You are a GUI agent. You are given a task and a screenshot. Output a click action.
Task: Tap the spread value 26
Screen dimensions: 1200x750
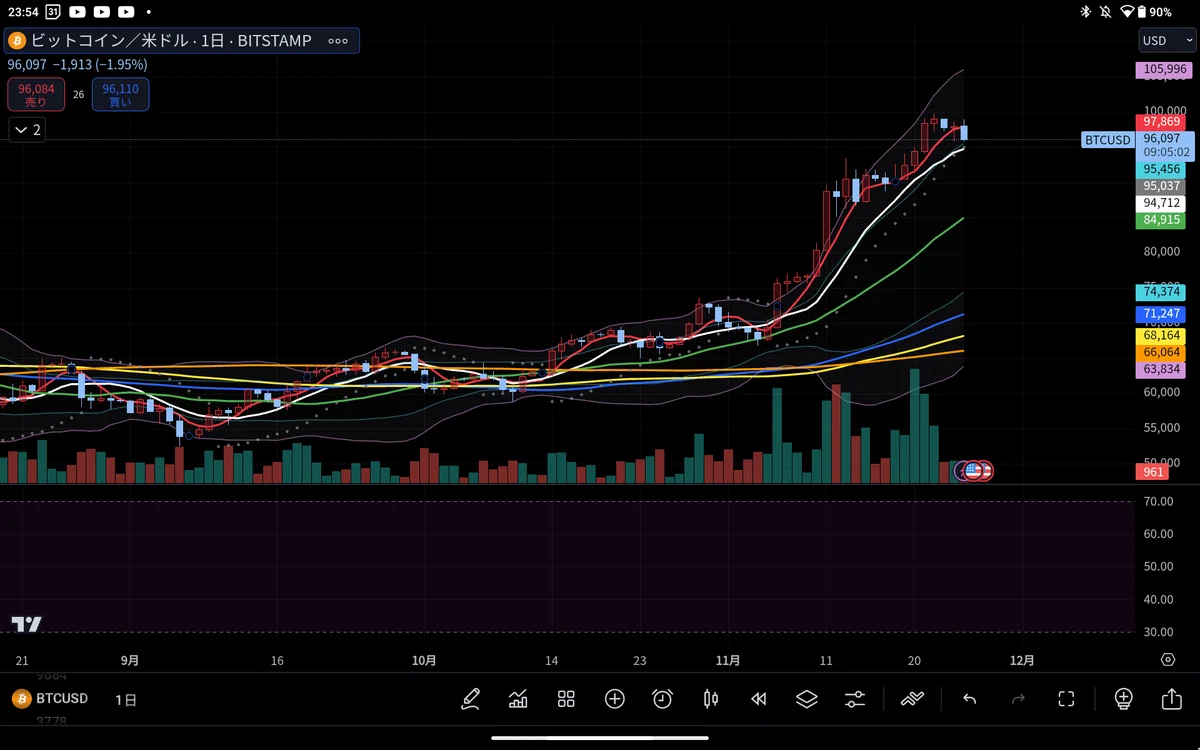pos(78,95)
